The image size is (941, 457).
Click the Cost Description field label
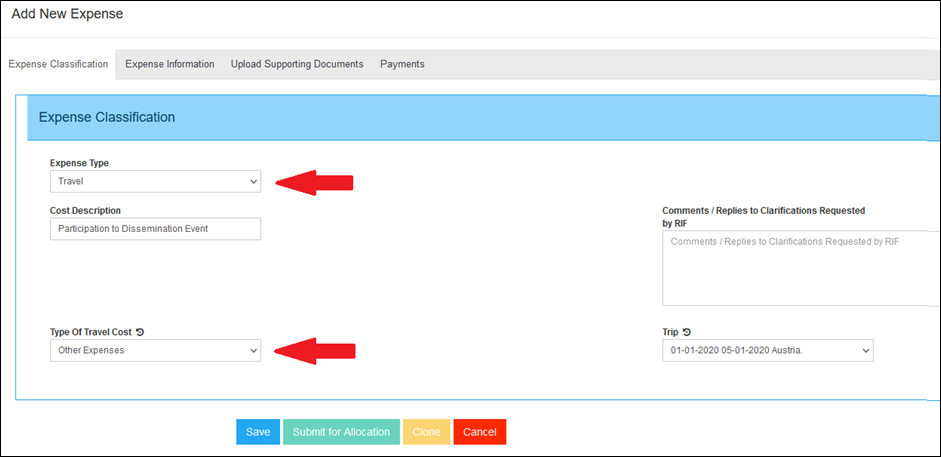click(85, 211)
